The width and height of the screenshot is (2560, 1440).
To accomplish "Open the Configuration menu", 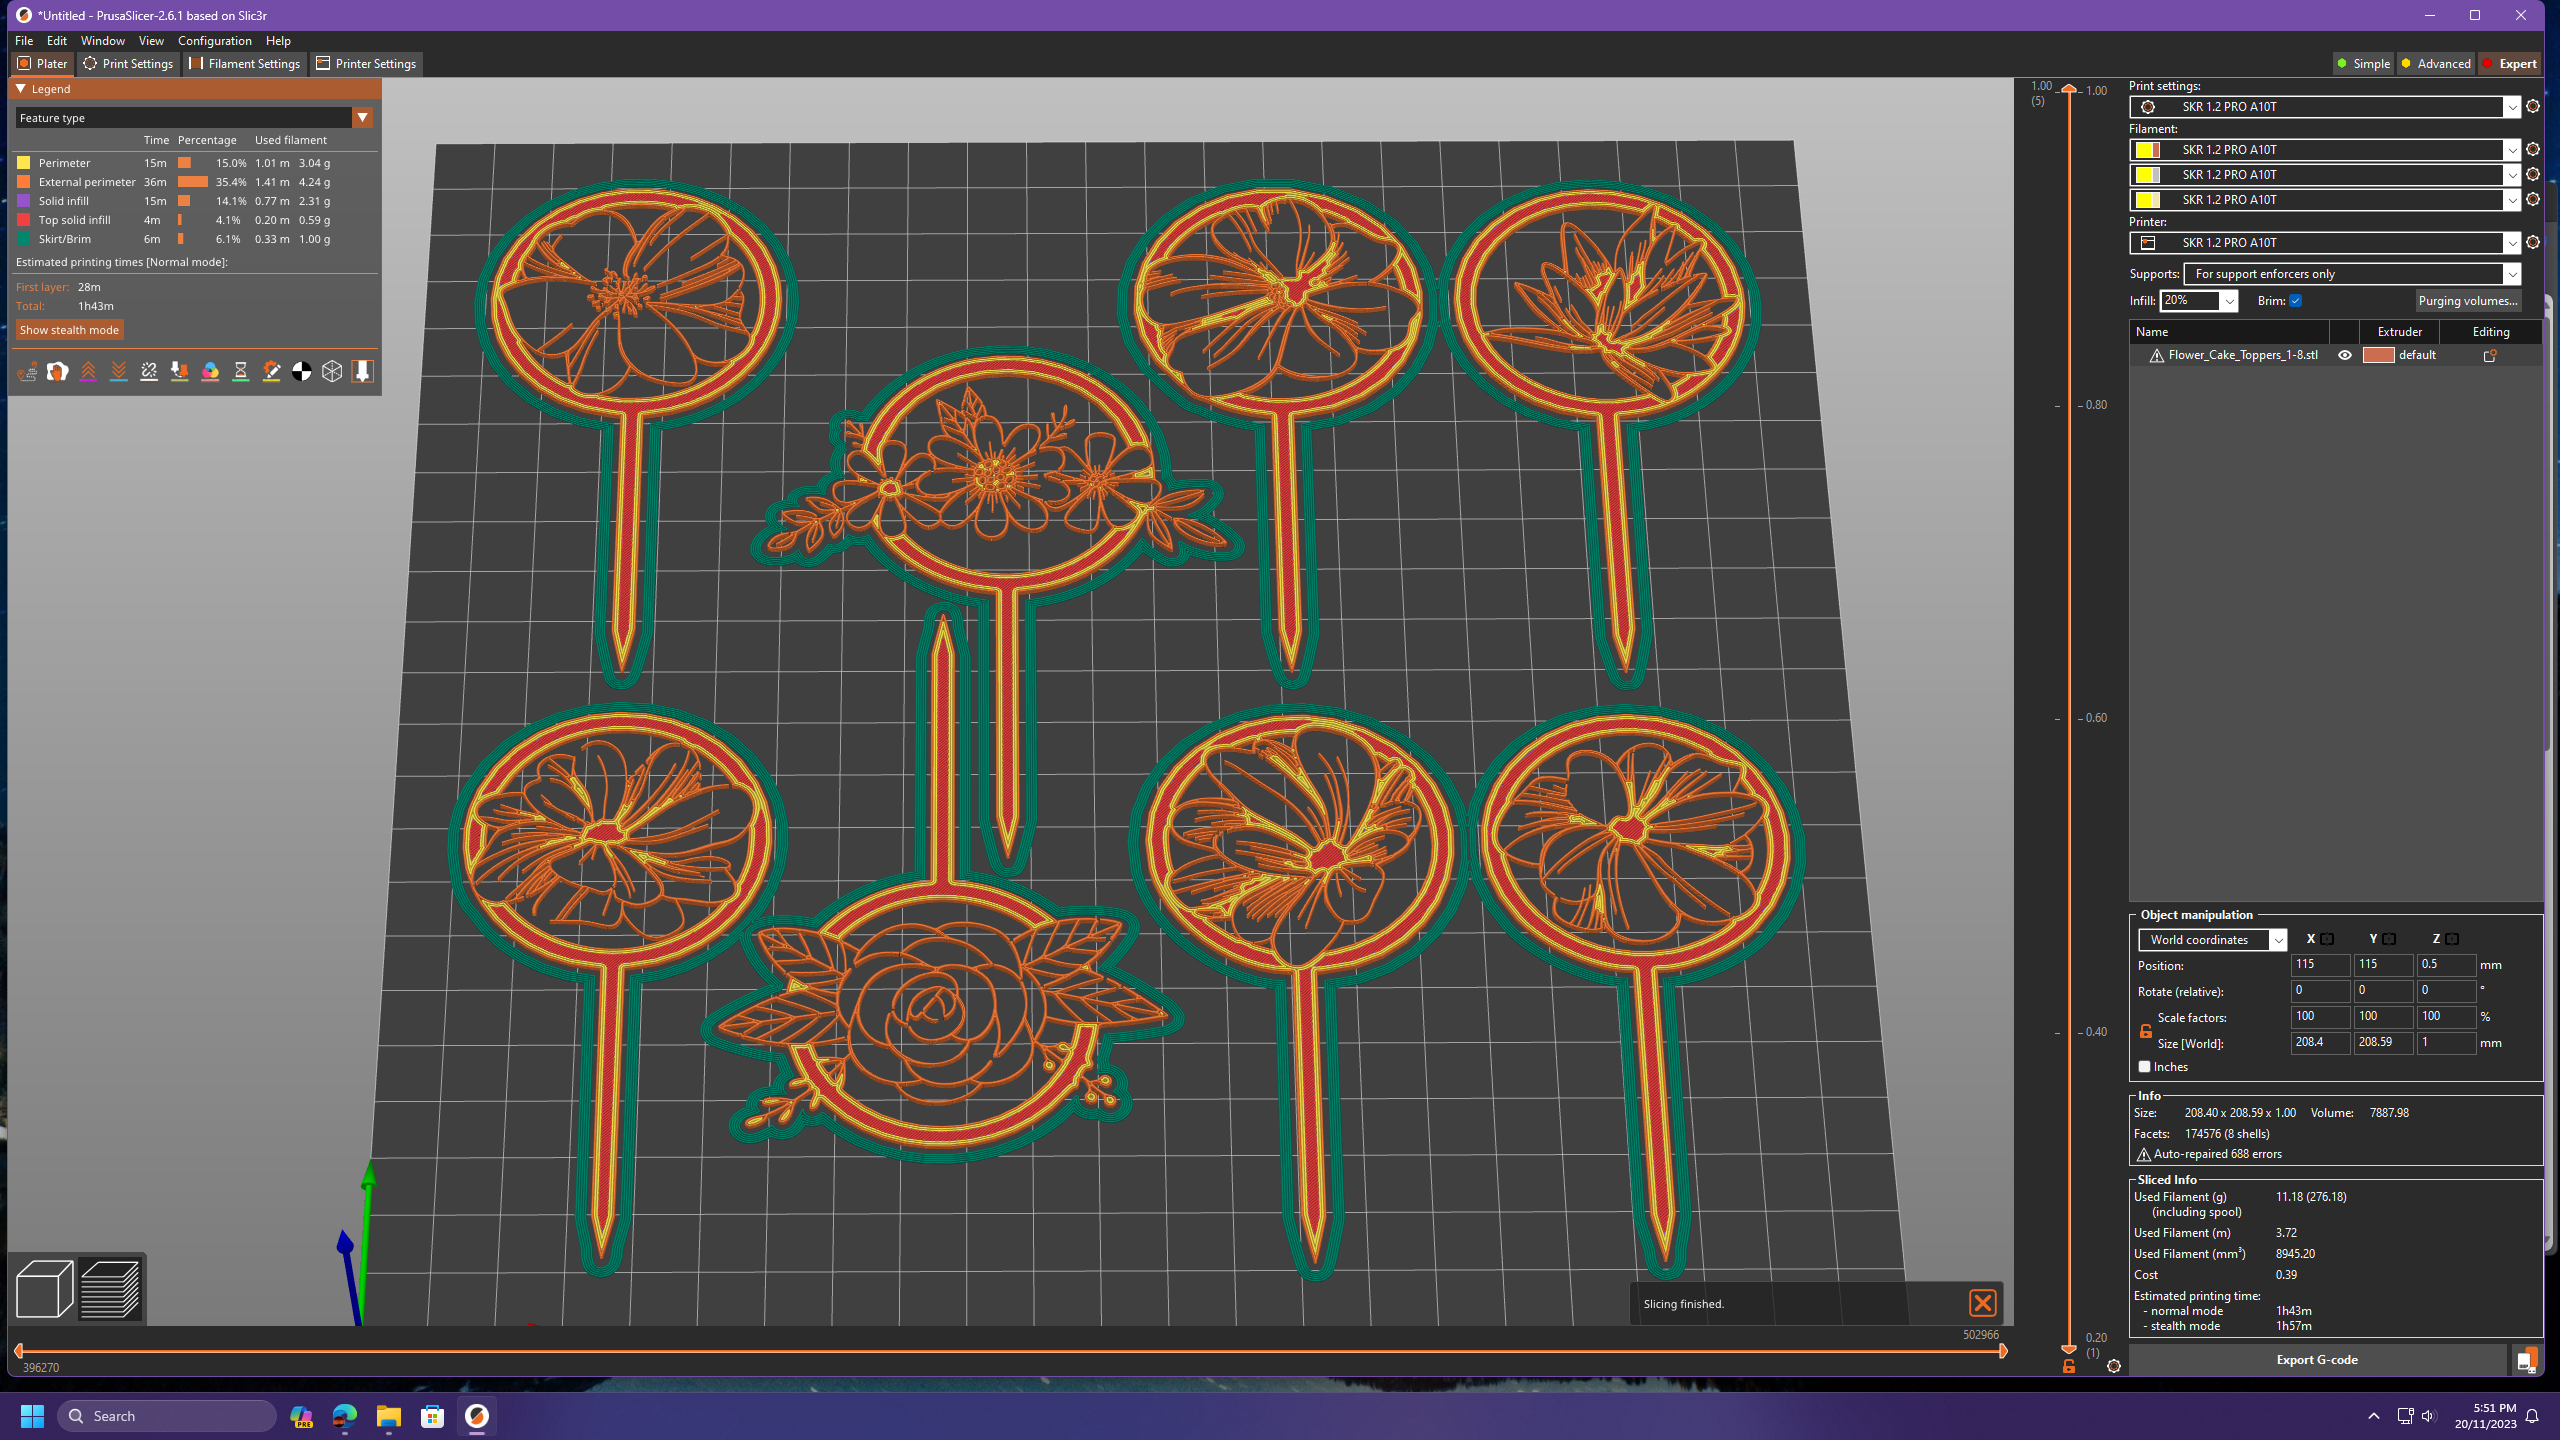I will coord(215,40).
